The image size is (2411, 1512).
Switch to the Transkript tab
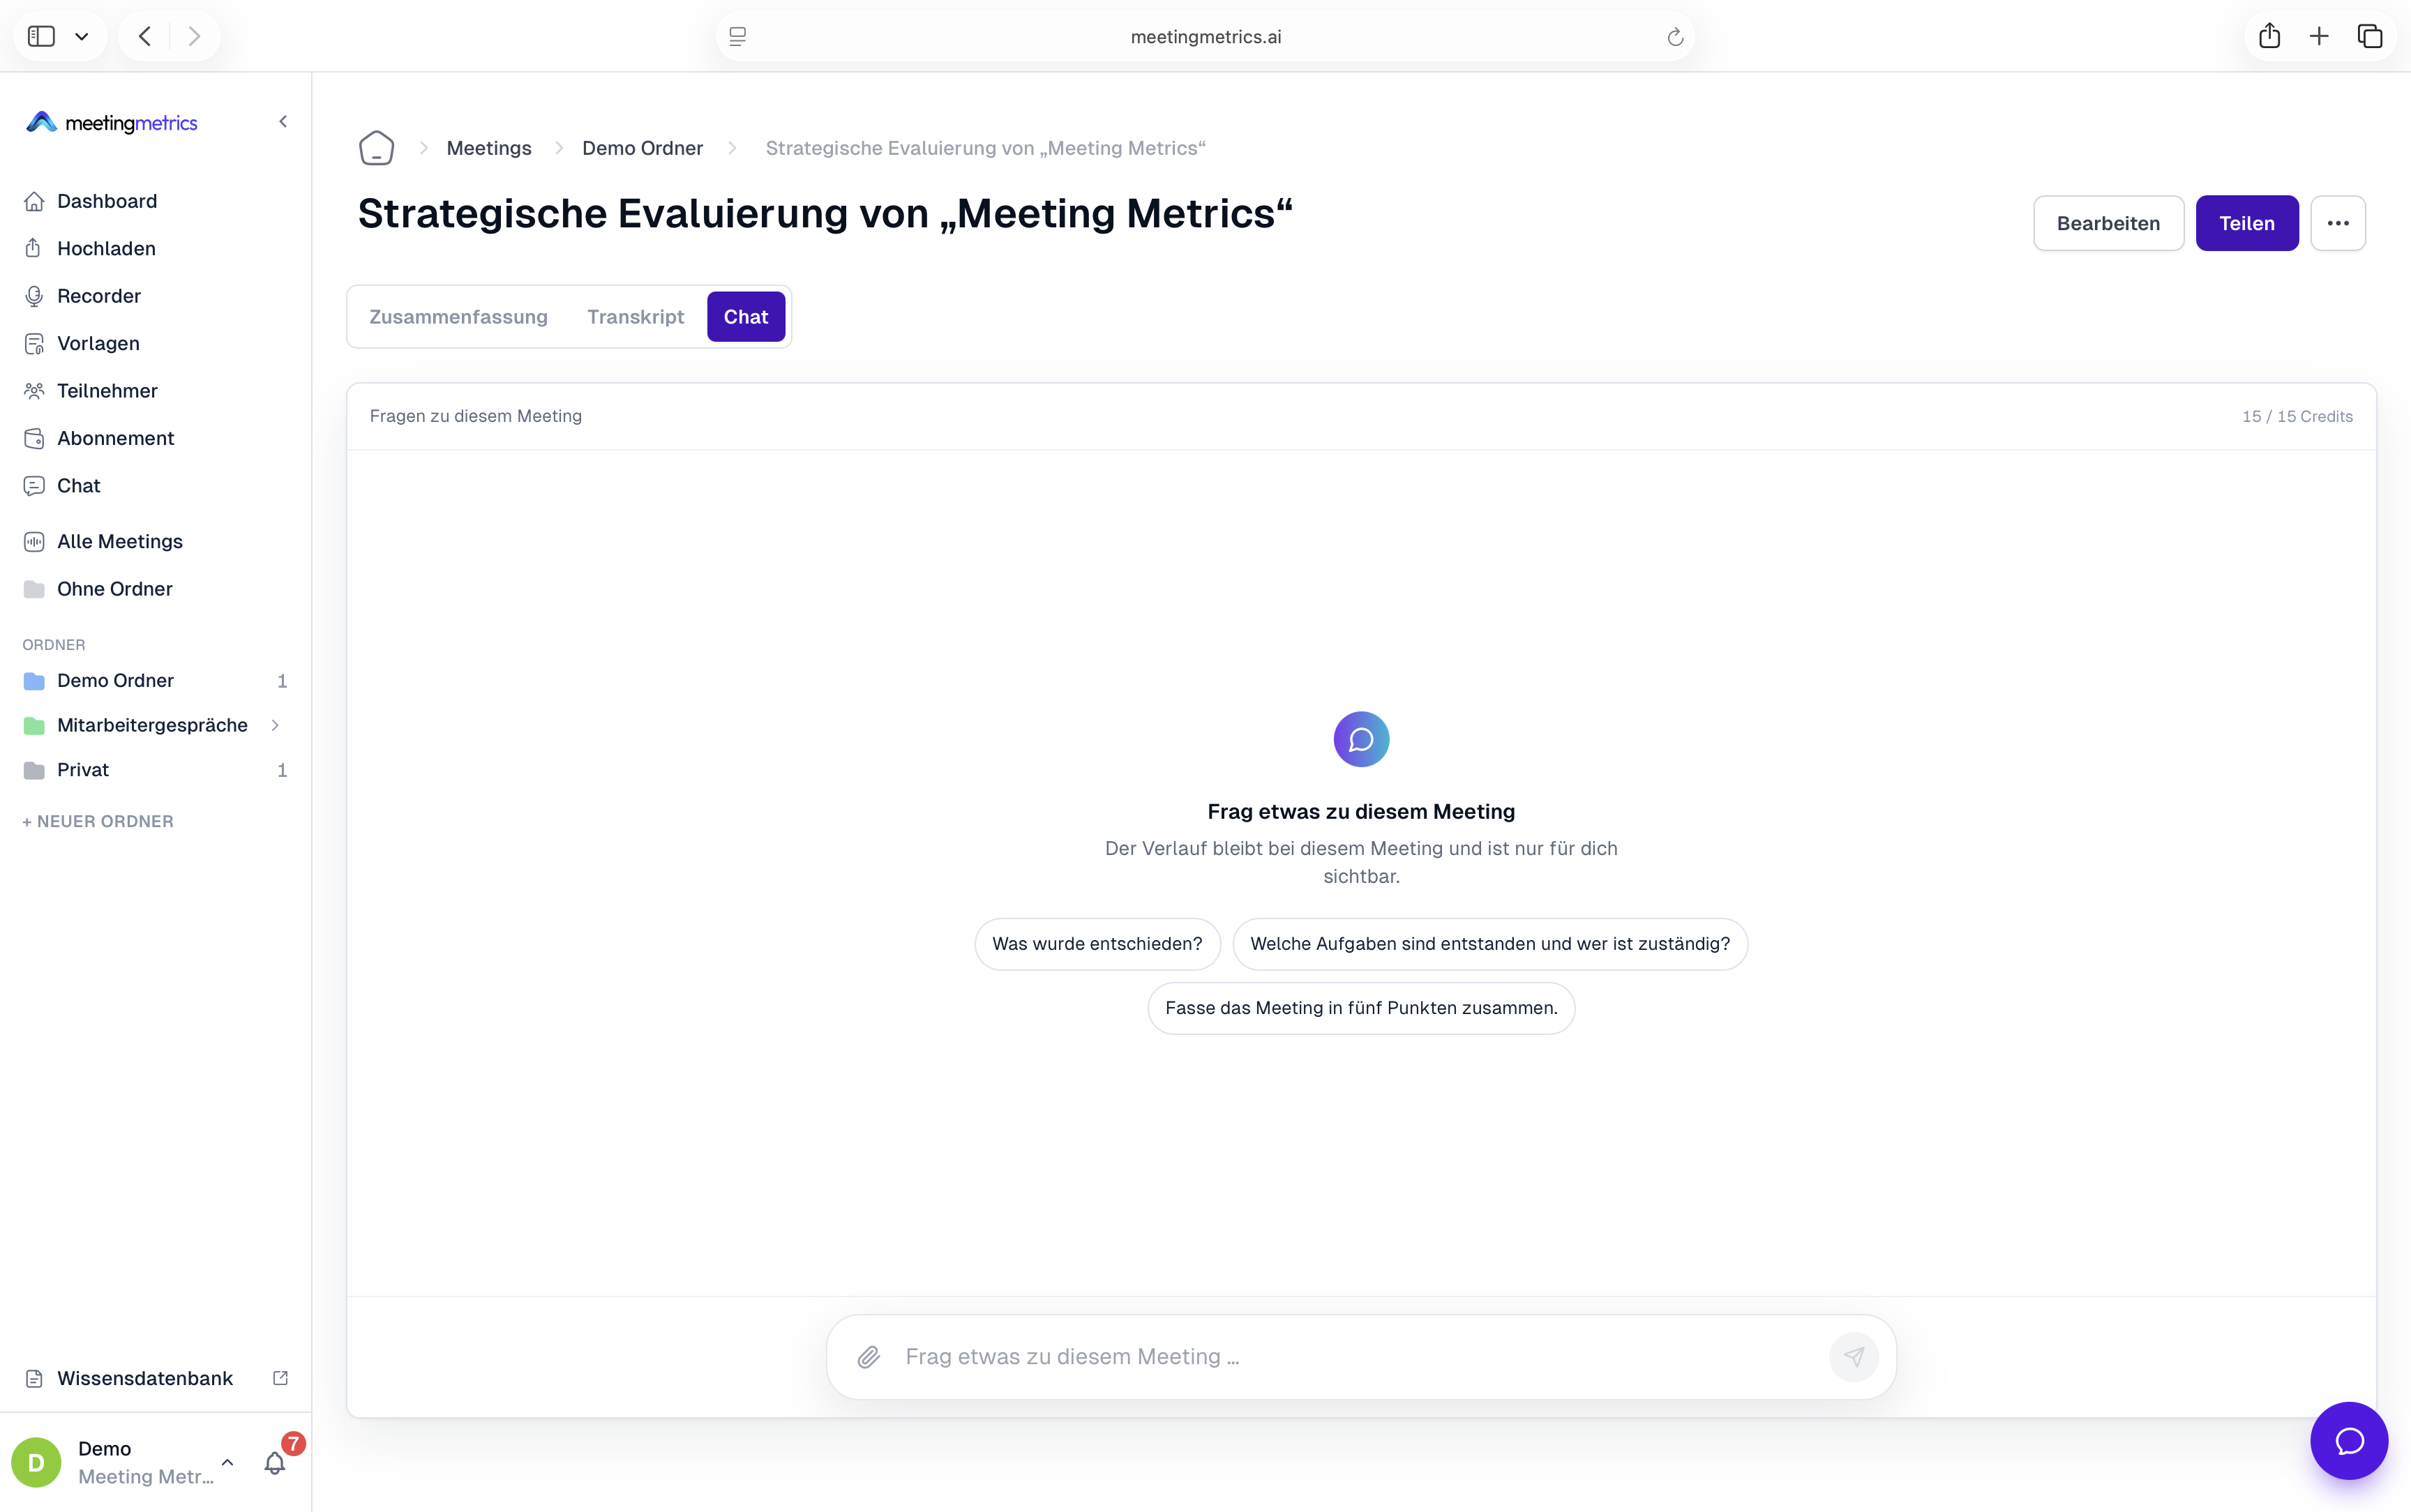tap(636, 317)
